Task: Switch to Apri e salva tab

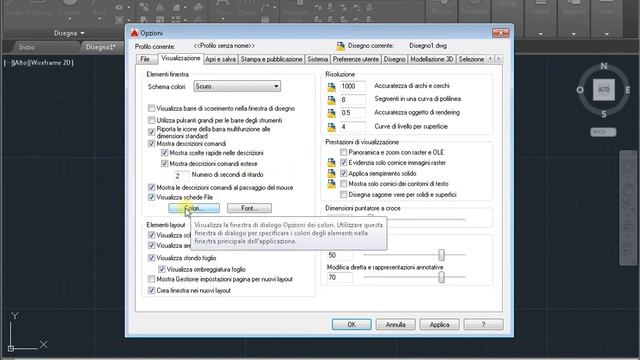Action: (220, 59)
